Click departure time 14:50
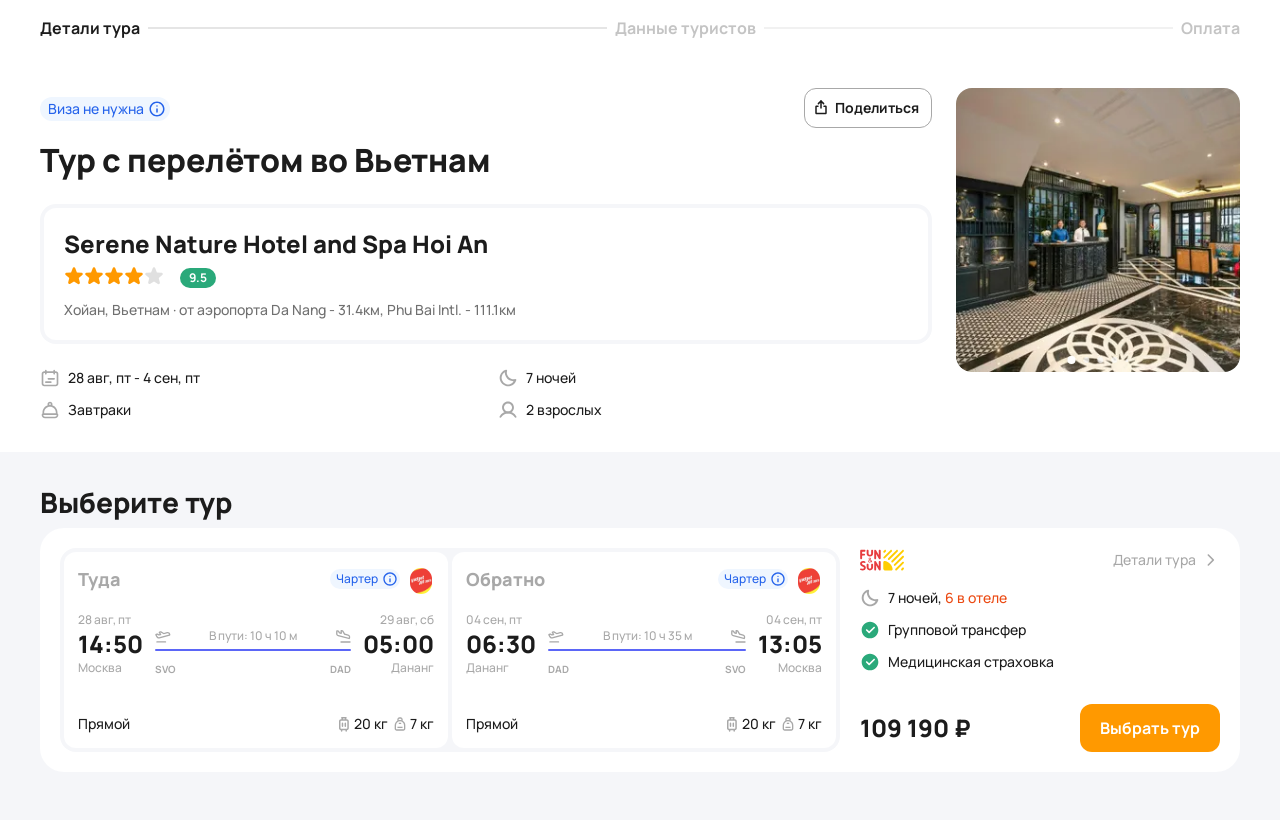The height and width of the screenshot is (820, 1280). coord(110,645)
